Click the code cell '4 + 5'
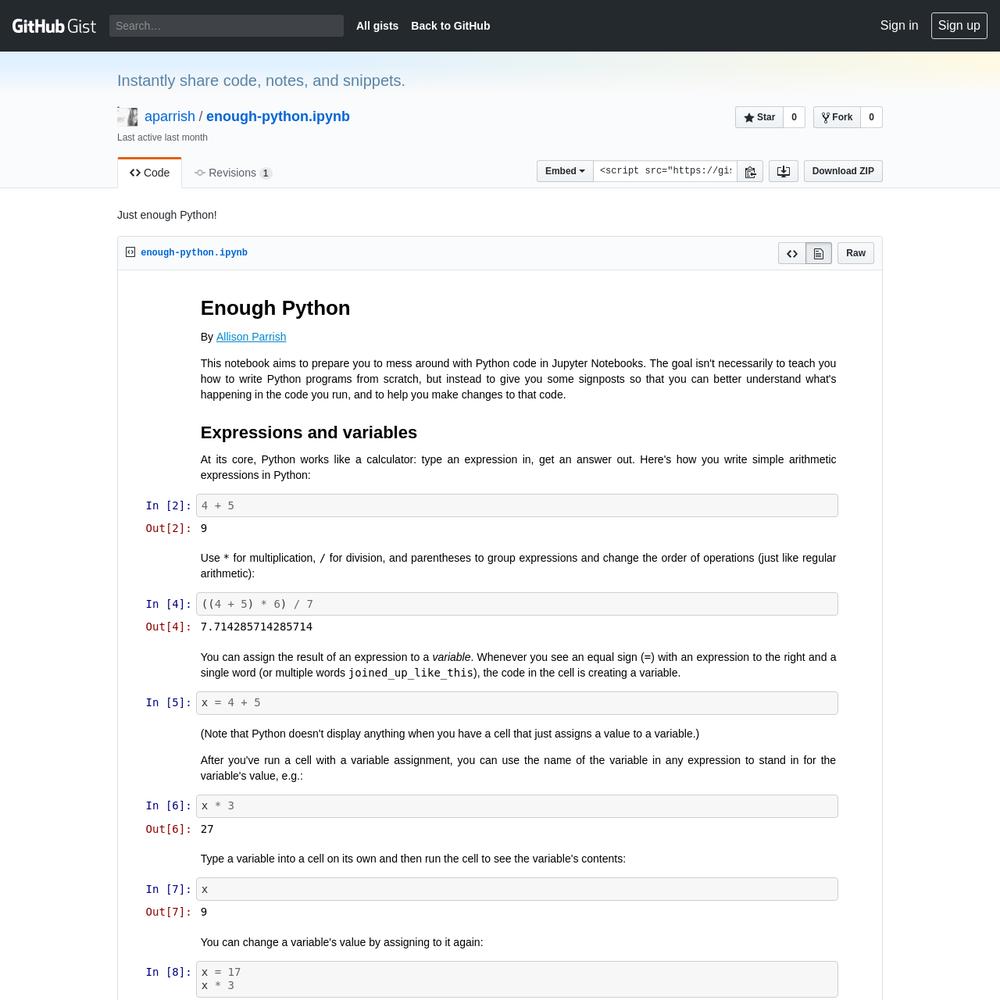Viewport: 1000px width, 1000px height. (517, 506)
